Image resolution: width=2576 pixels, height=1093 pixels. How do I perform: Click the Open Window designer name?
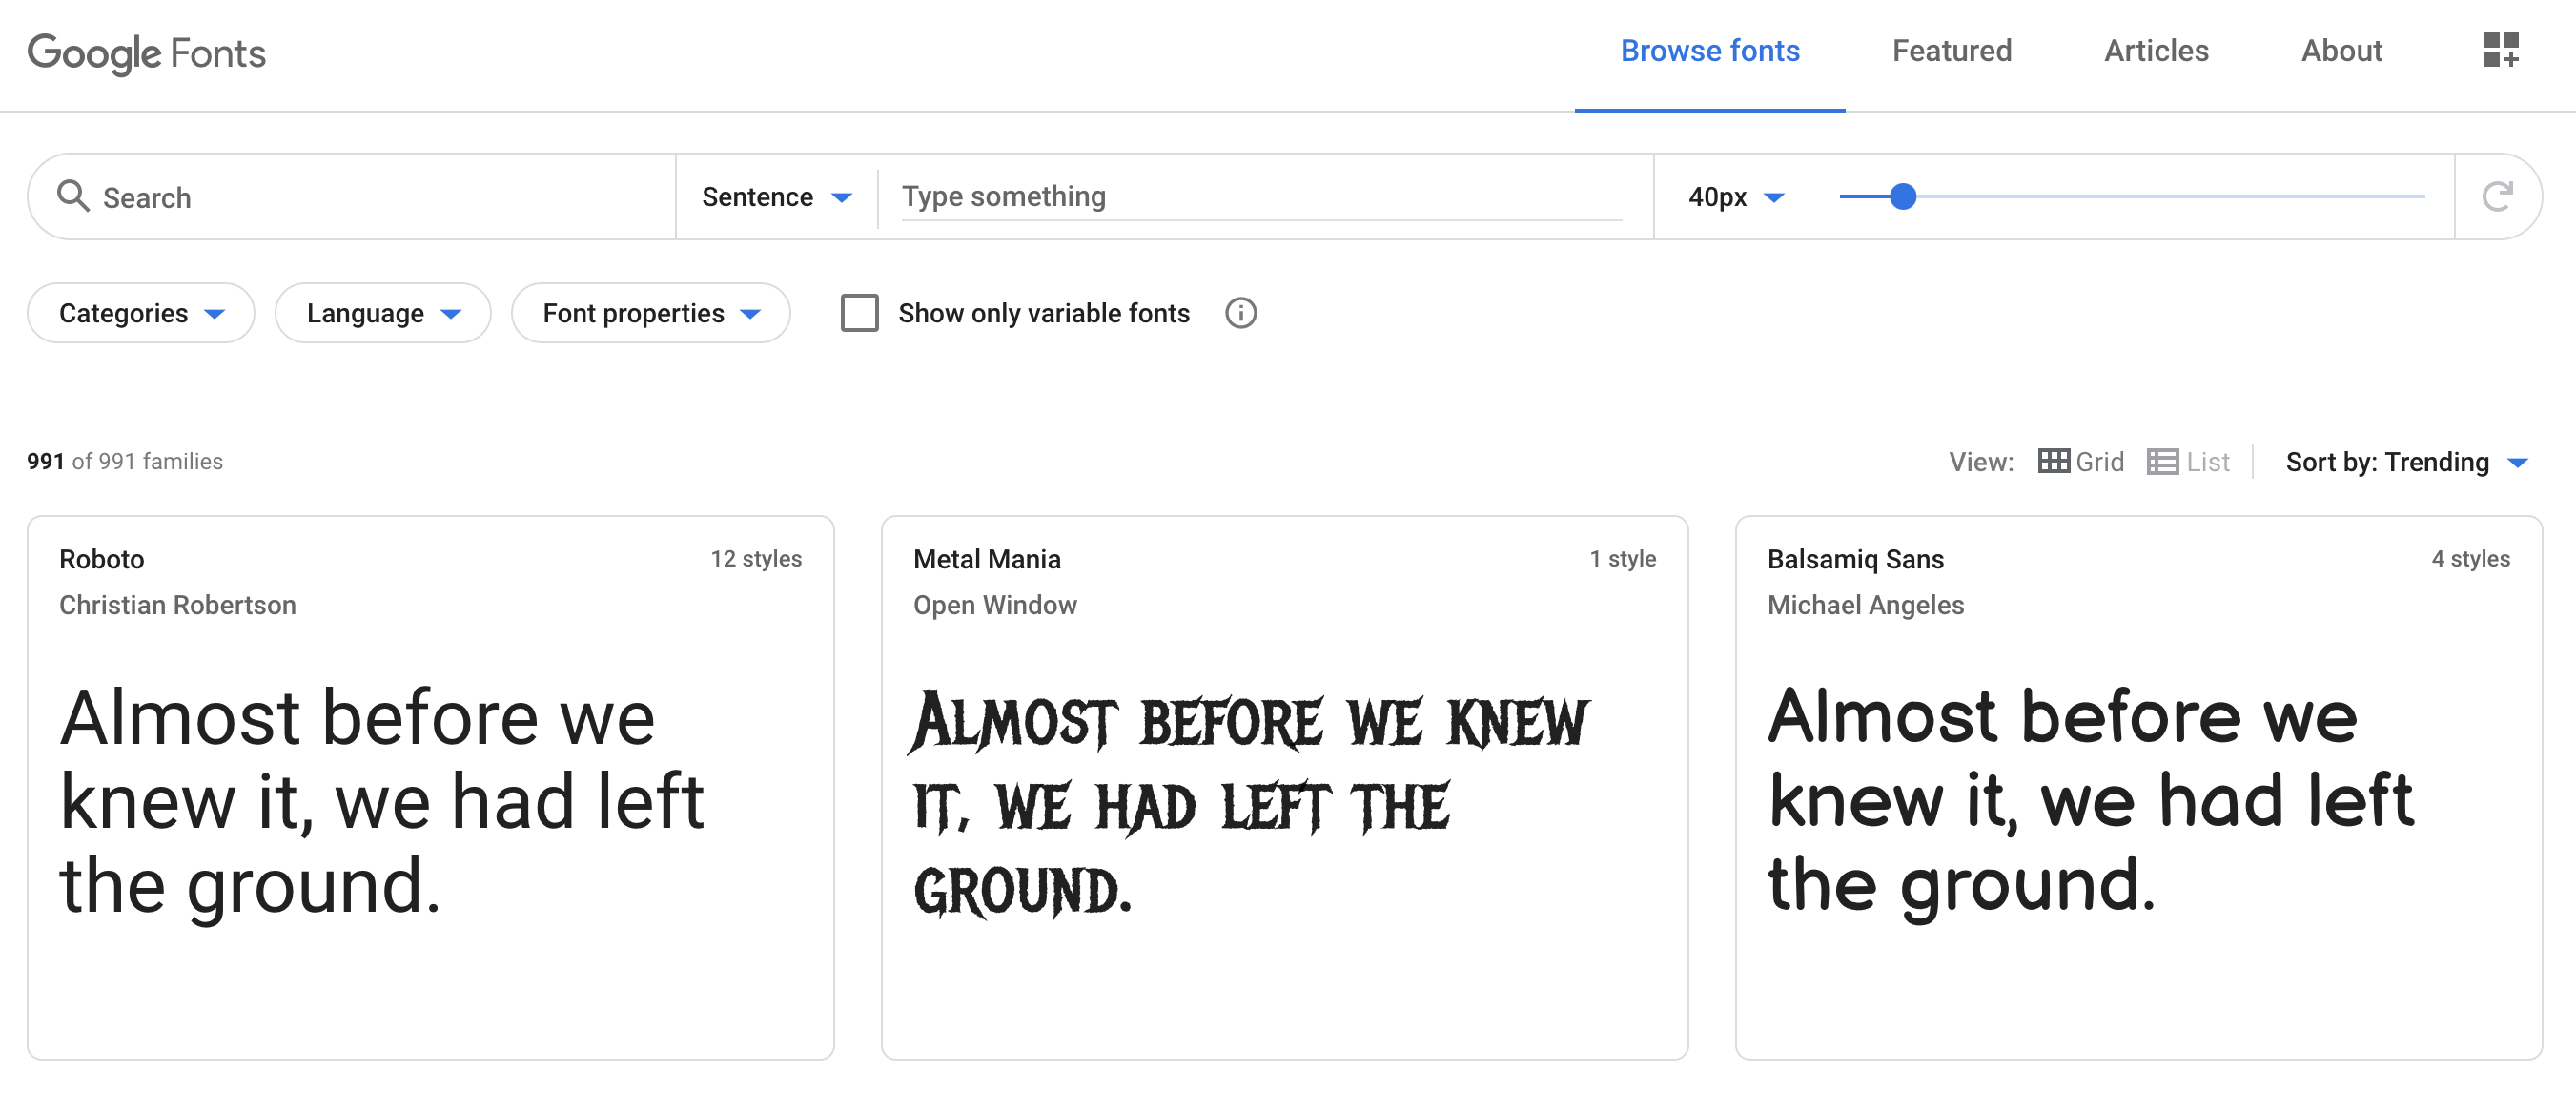994,605
